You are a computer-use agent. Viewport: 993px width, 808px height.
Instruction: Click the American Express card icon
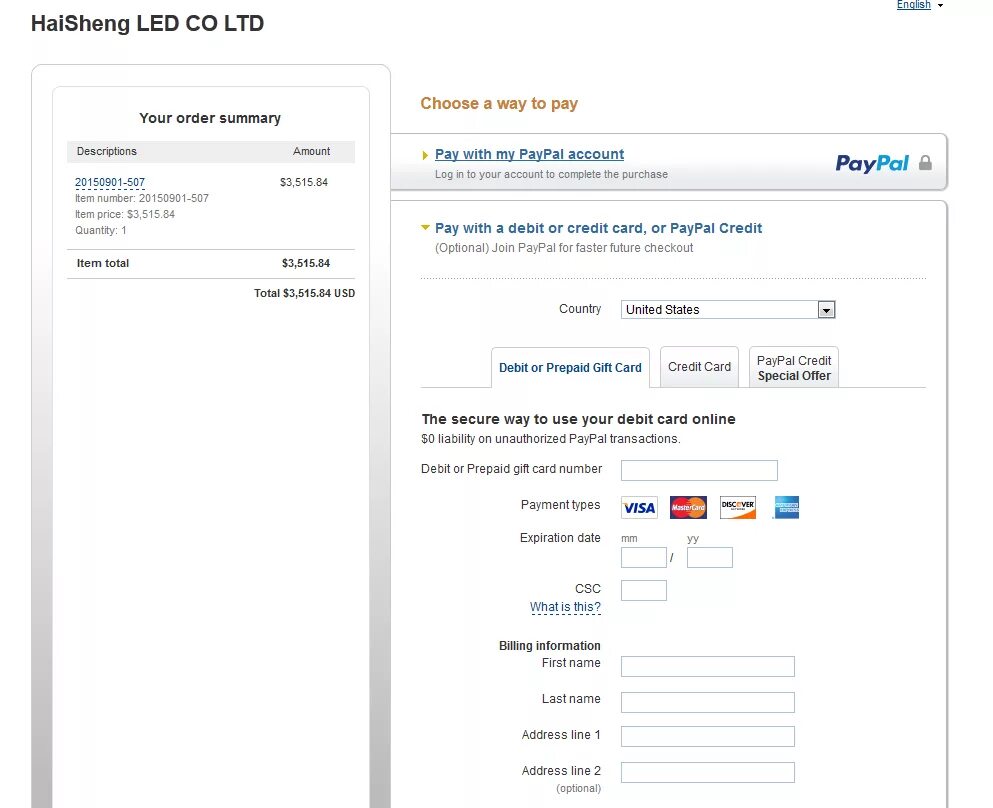coord(786,508)
